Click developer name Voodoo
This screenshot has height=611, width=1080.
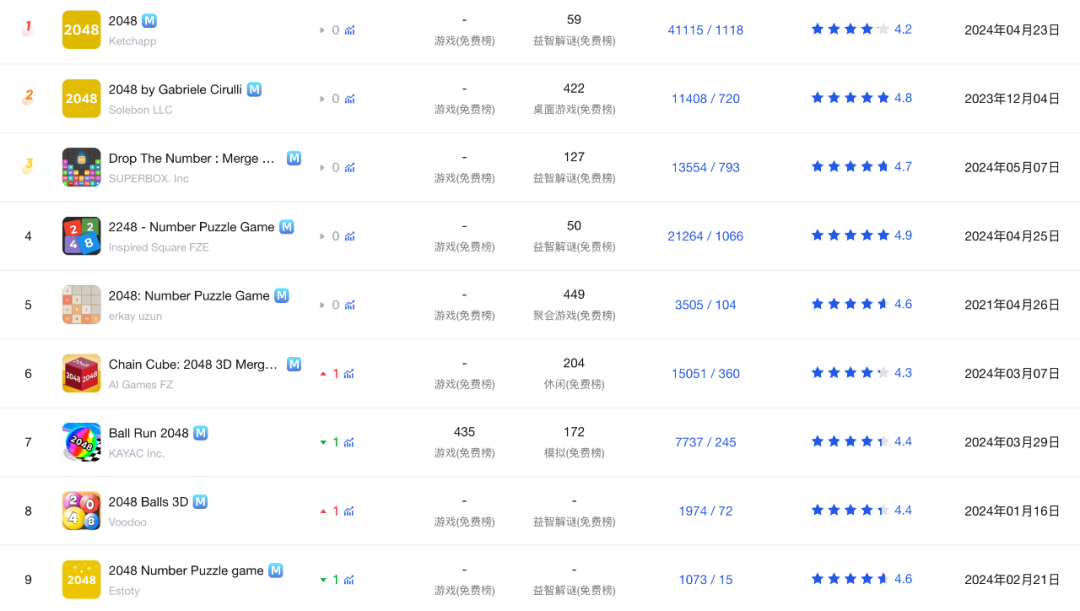127,522
